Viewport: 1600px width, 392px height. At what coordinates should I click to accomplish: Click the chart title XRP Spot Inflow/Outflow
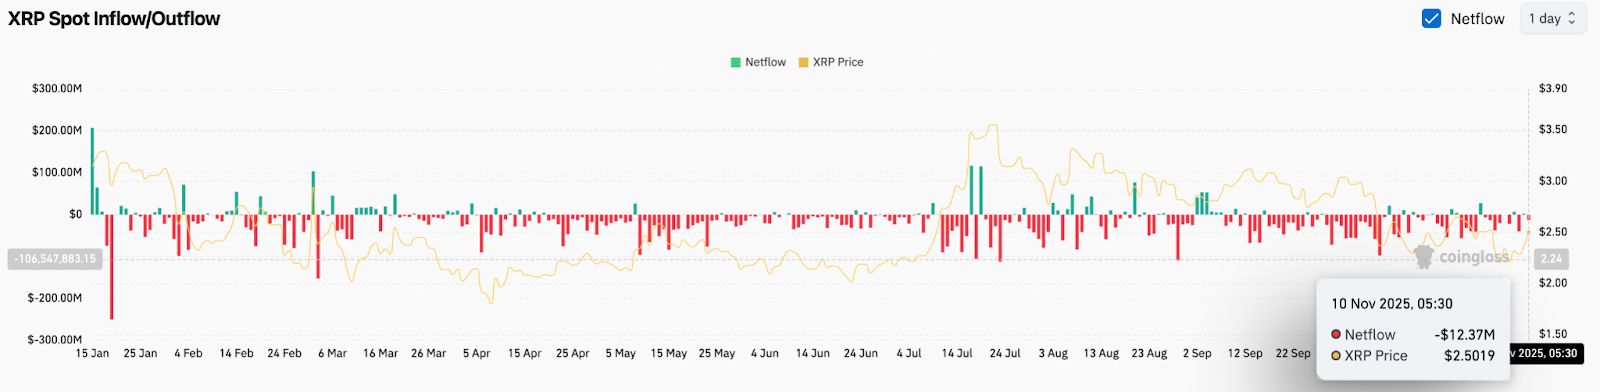114,18
